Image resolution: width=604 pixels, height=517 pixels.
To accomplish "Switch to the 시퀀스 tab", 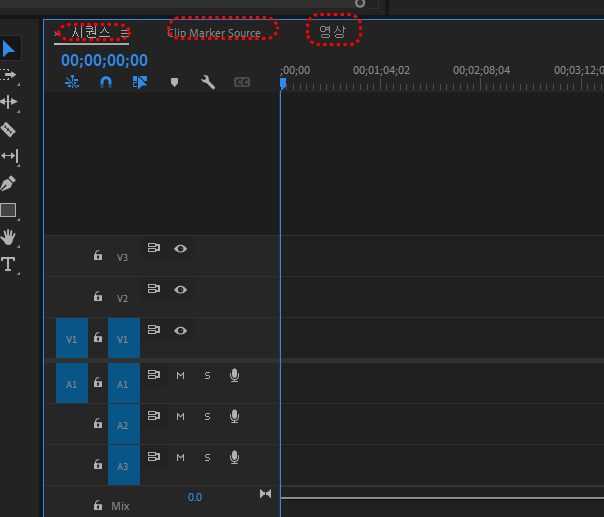I will pyautogui.click(x=90, y=32).
